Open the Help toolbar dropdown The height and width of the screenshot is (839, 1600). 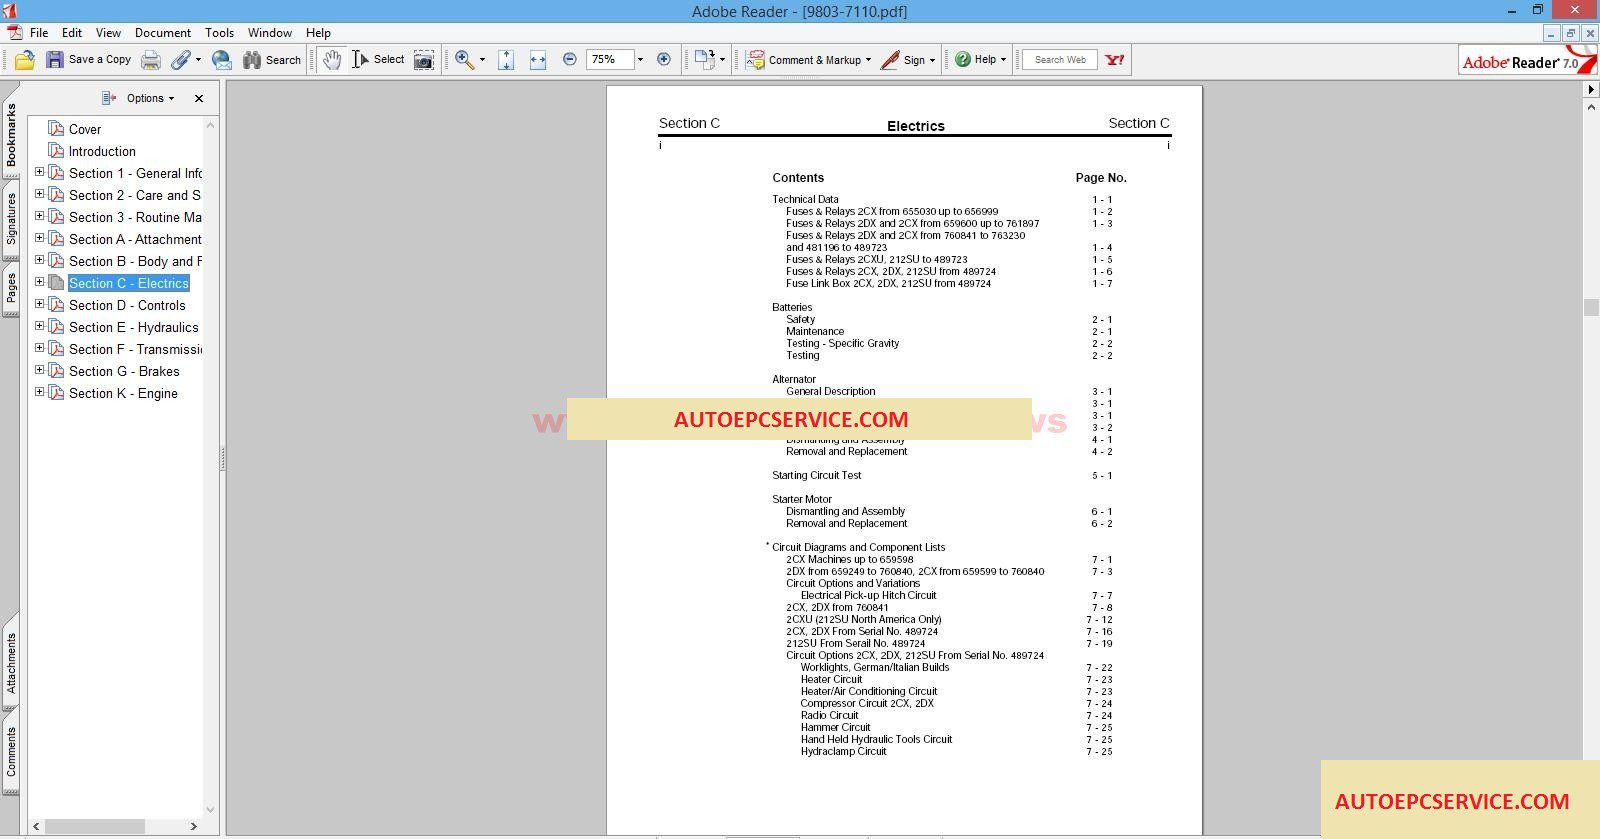[980, 60]
